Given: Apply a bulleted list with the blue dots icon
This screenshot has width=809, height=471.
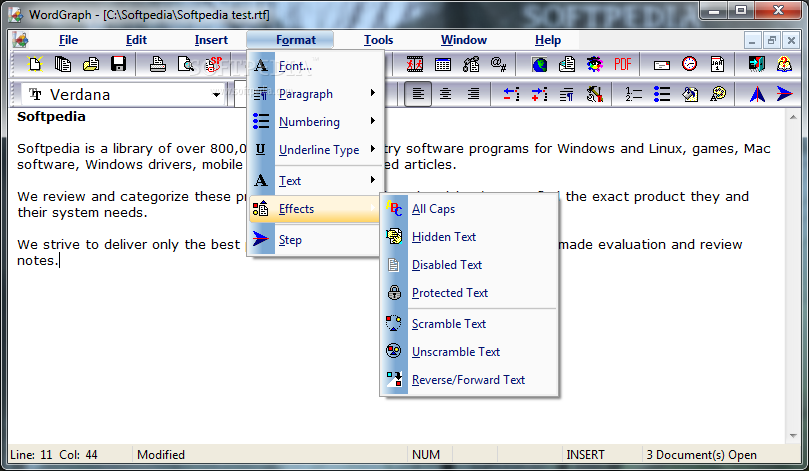Looking at the screenshot, I should (x=661, y=94).
